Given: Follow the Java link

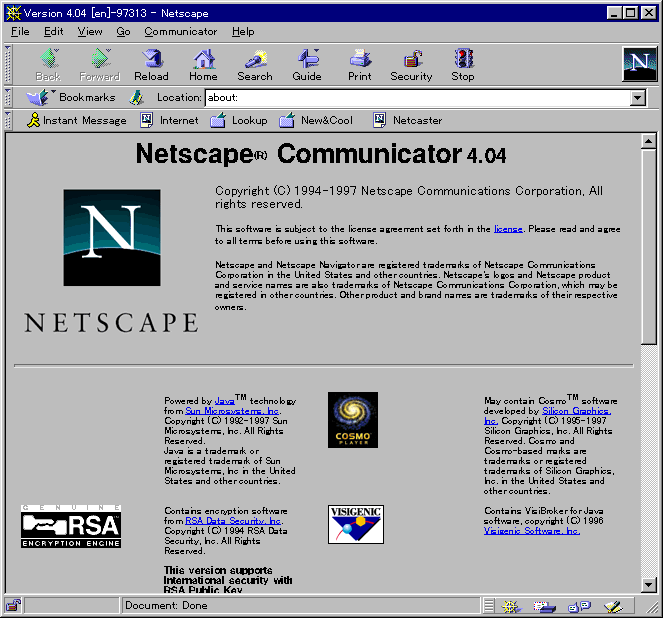Looking at the screenshot, I should tap(225, 401).
